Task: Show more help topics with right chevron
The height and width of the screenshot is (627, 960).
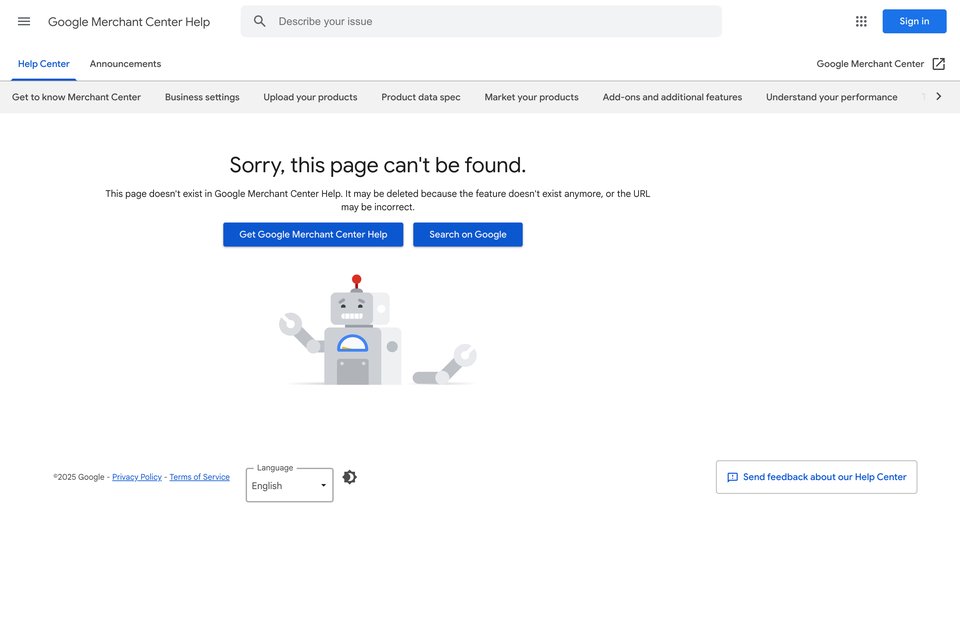Action: click(x=938, y=96)
